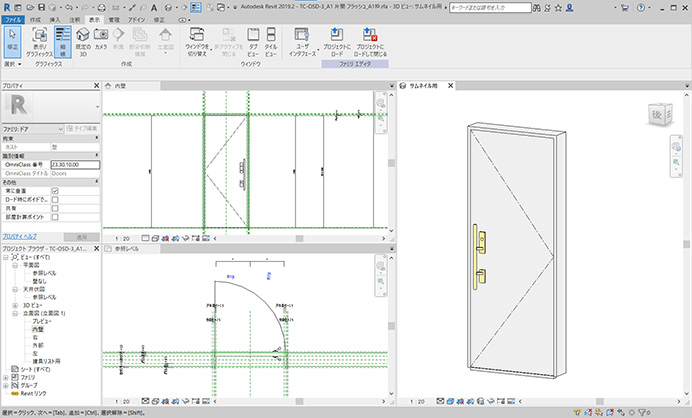Click the Visibility/Graphics (表示/グラフィックス) icon
The image size is (692, 418).
(39, 41)
